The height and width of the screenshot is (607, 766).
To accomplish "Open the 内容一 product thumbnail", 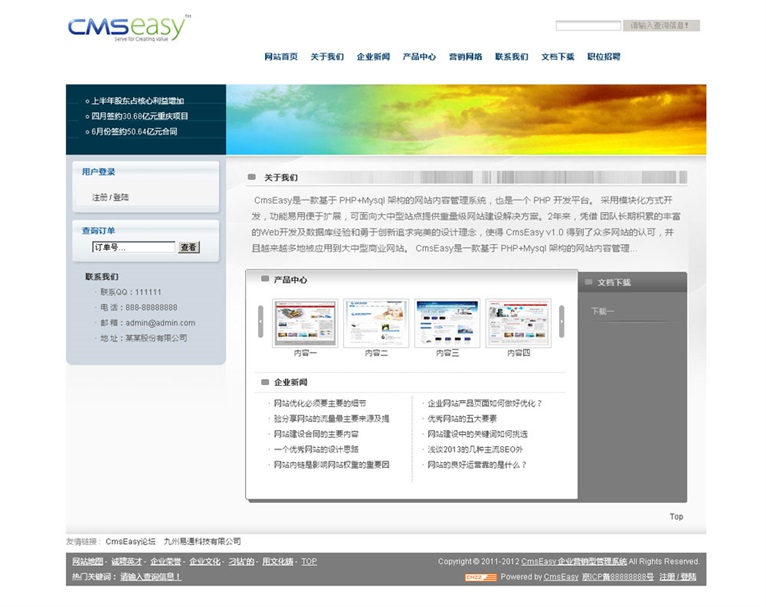I will [x=306, y=322].
